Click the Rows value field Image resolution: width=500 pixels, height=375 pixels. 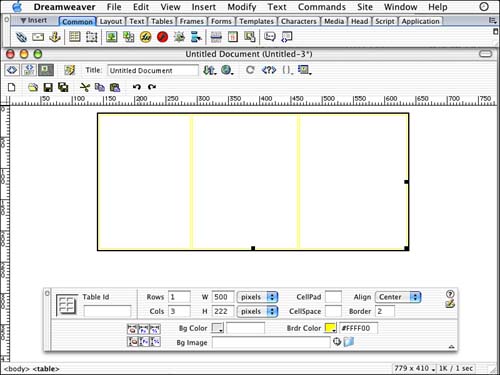(179, 297)
